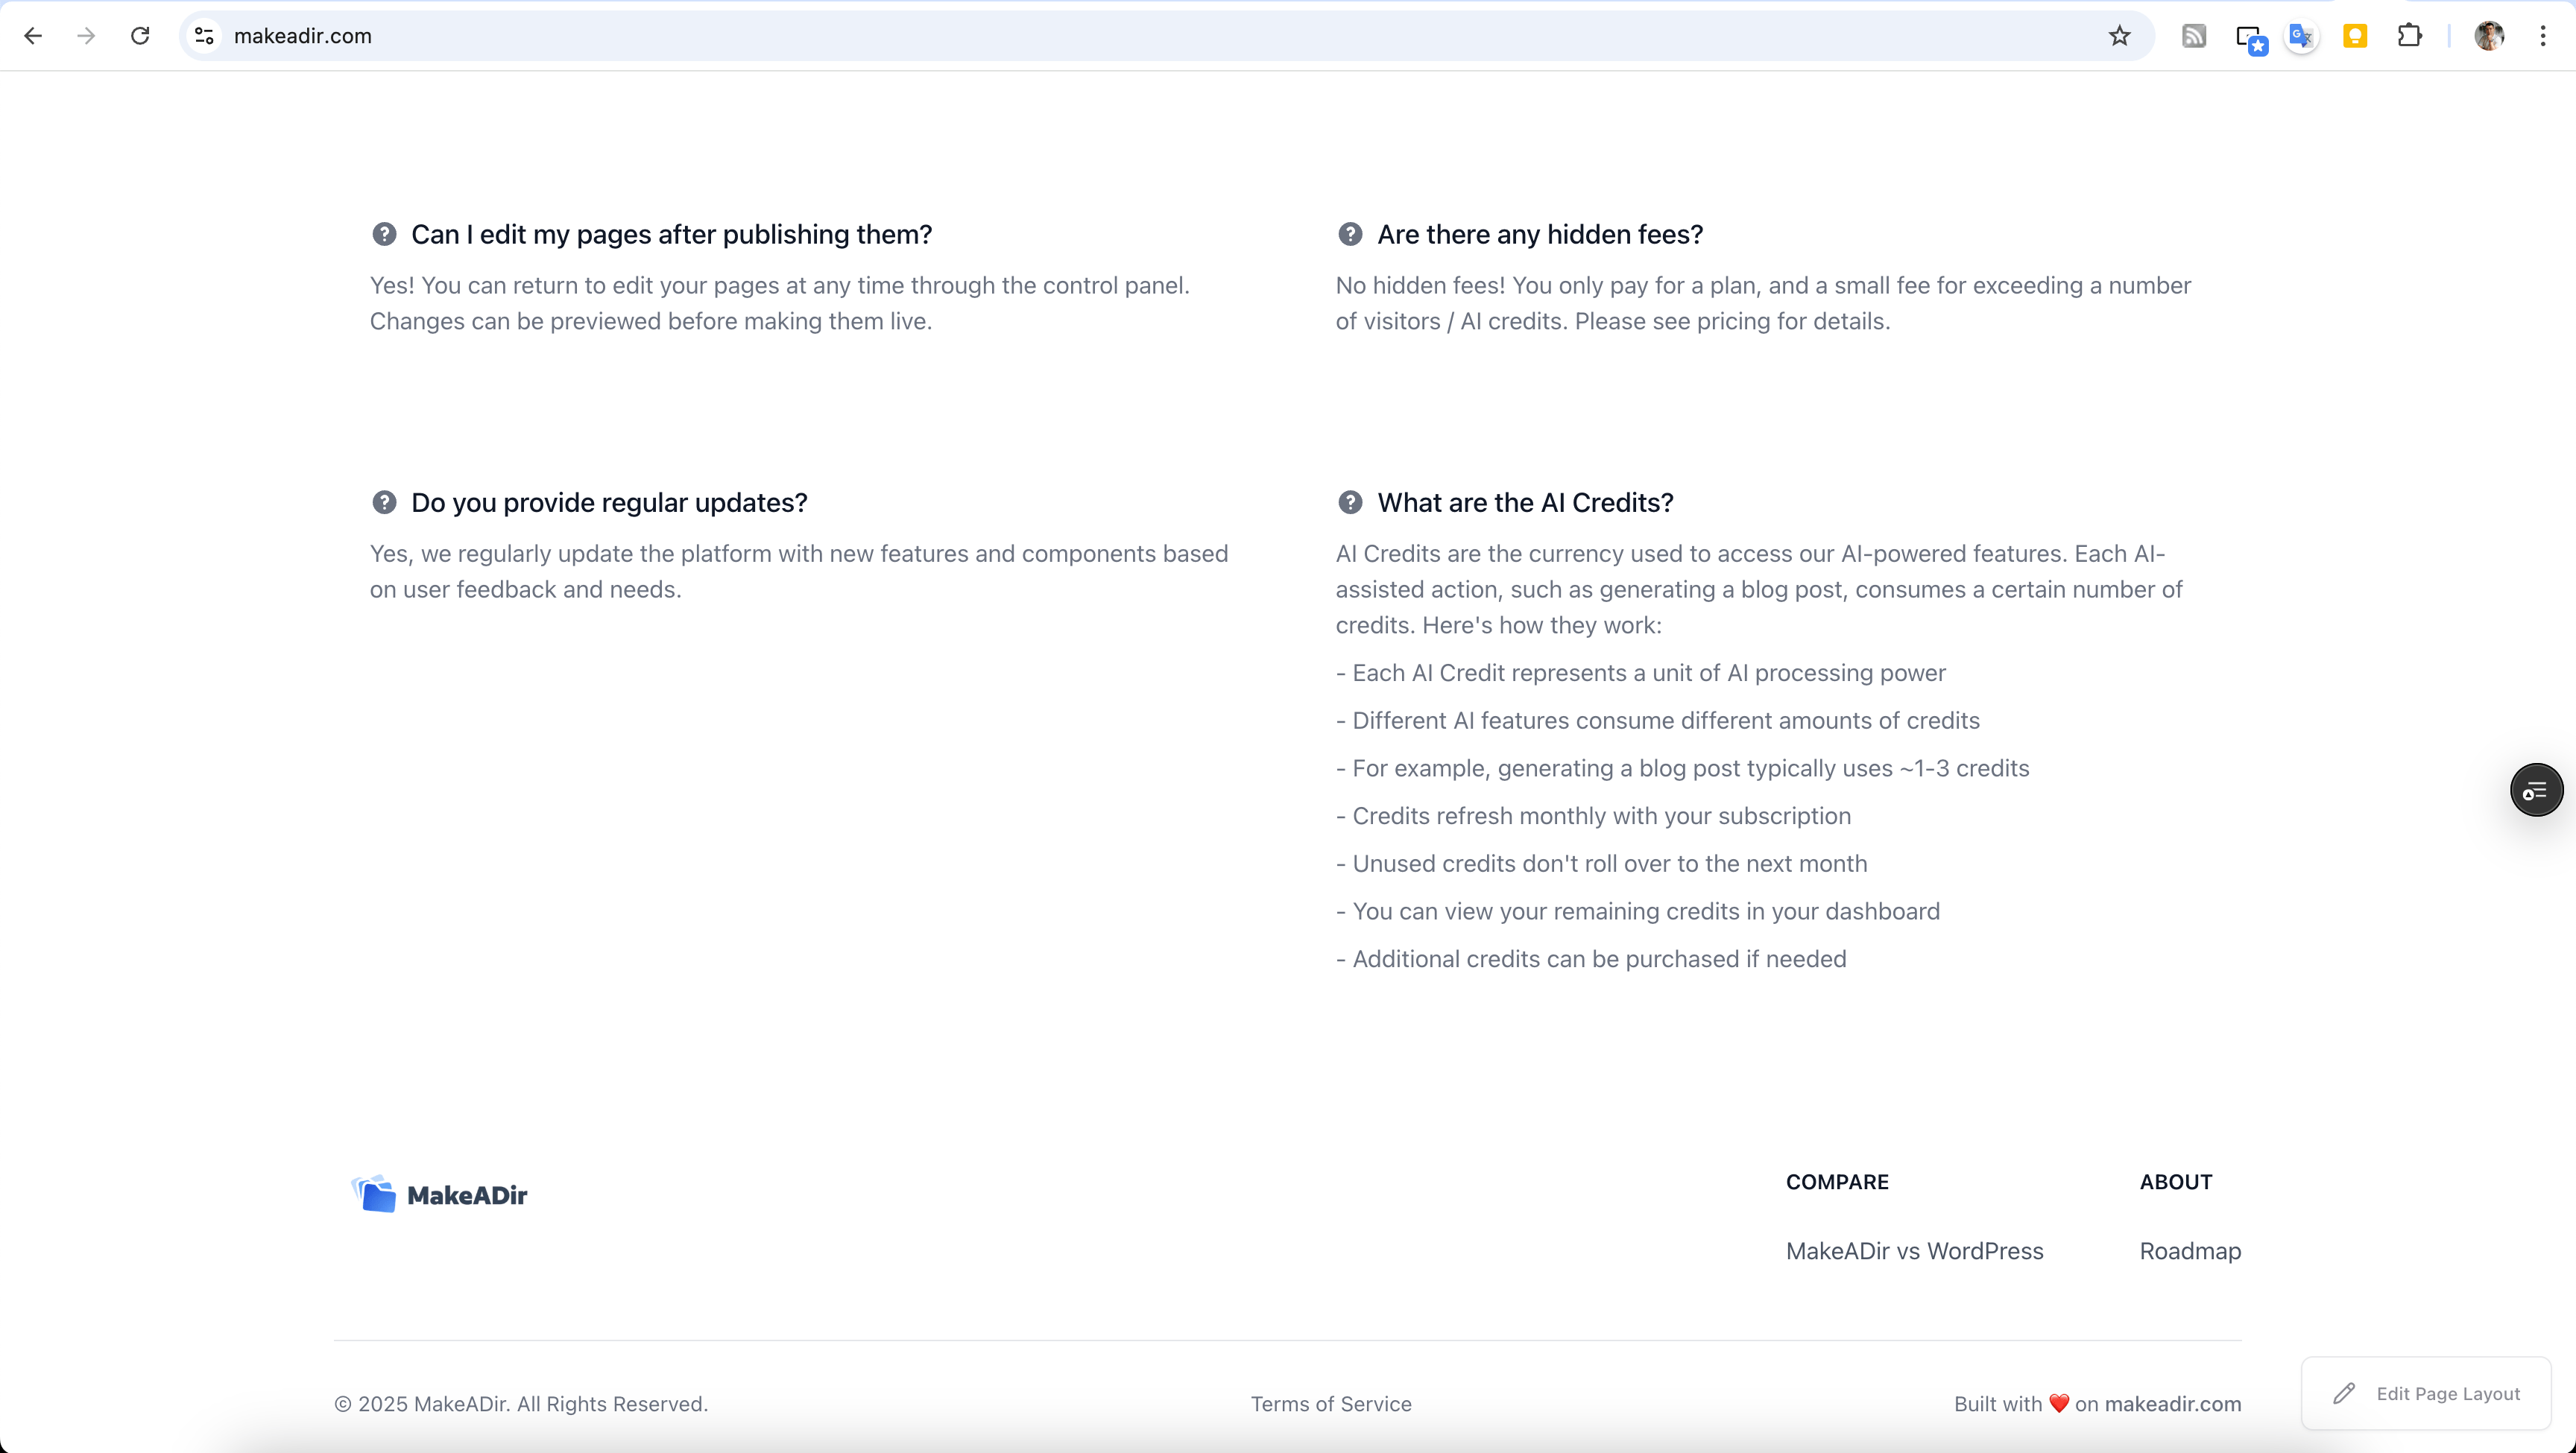Open the Google Translate extension
The image size is (2576, 1453).
click(x=2301, y=36)
